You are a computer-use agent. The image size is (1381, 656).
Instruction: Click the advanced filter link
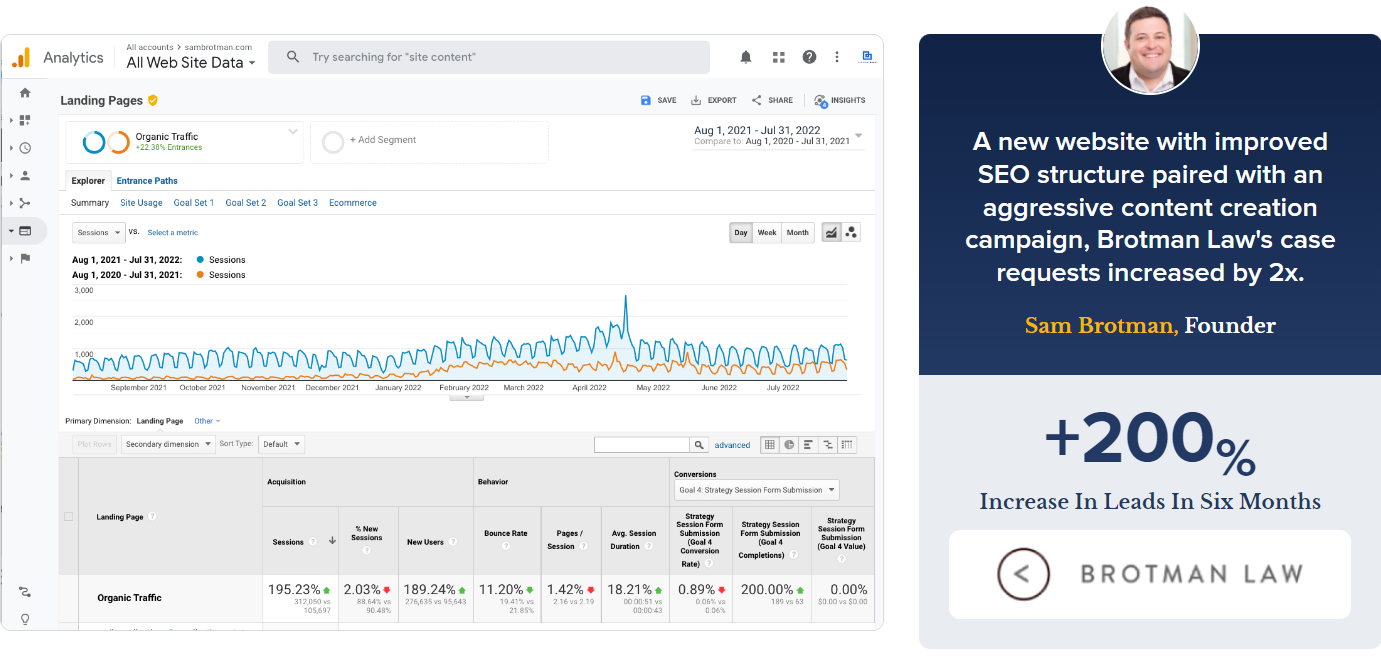732,445
